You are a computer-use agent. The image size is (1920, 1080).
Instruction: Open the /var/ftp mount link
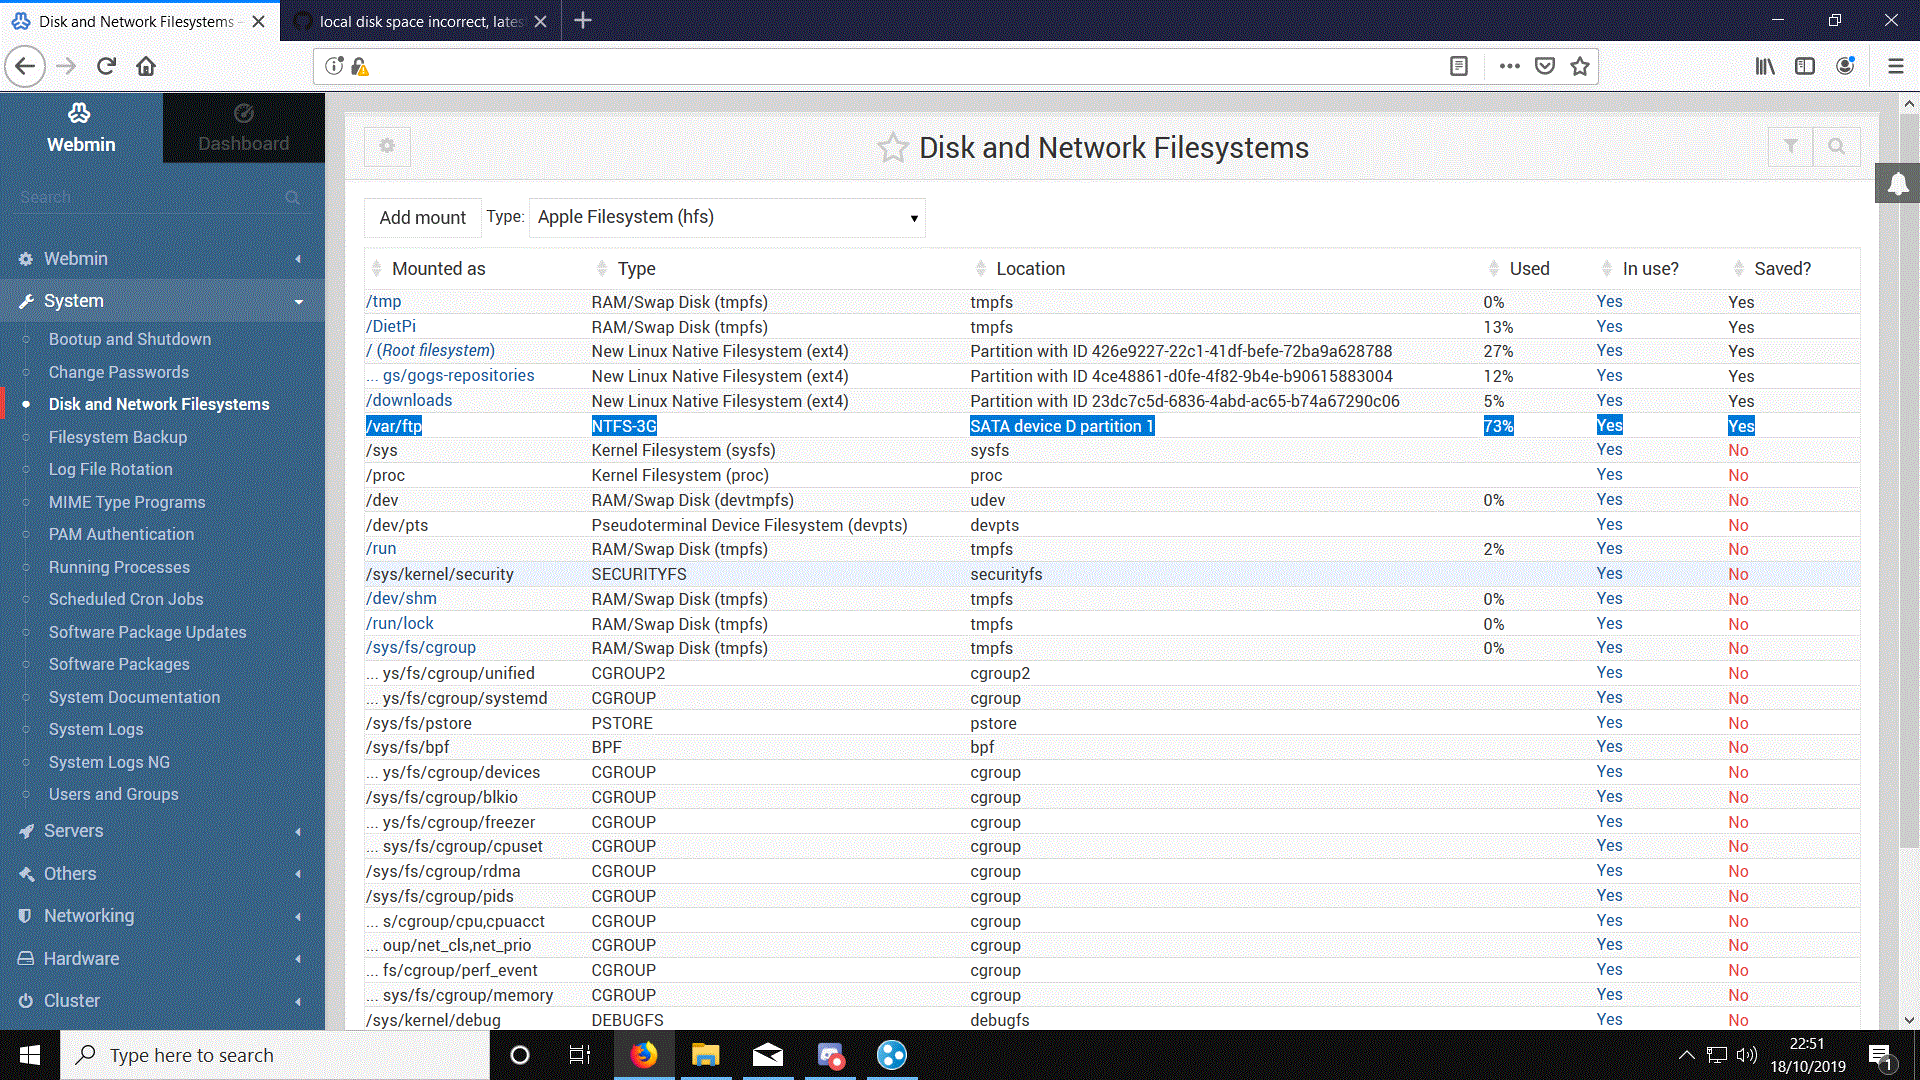click(394, 426)
